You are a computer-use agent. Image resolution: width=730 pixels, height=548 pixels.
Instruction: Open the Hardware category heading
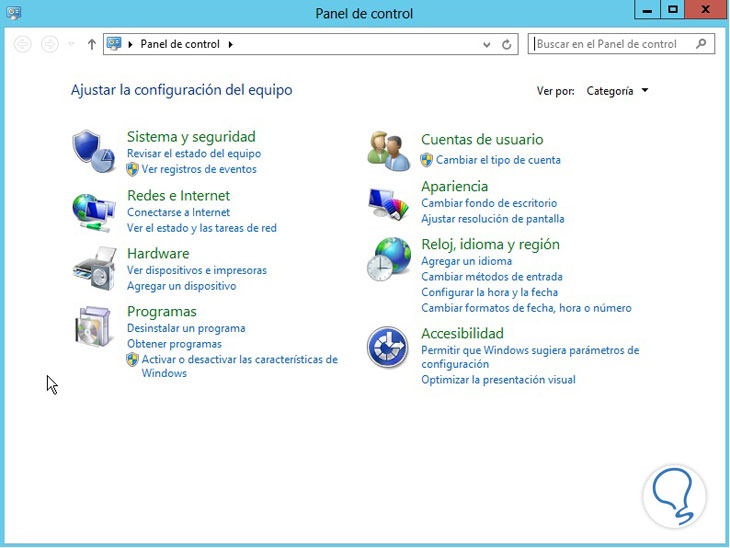click(158, 253)
